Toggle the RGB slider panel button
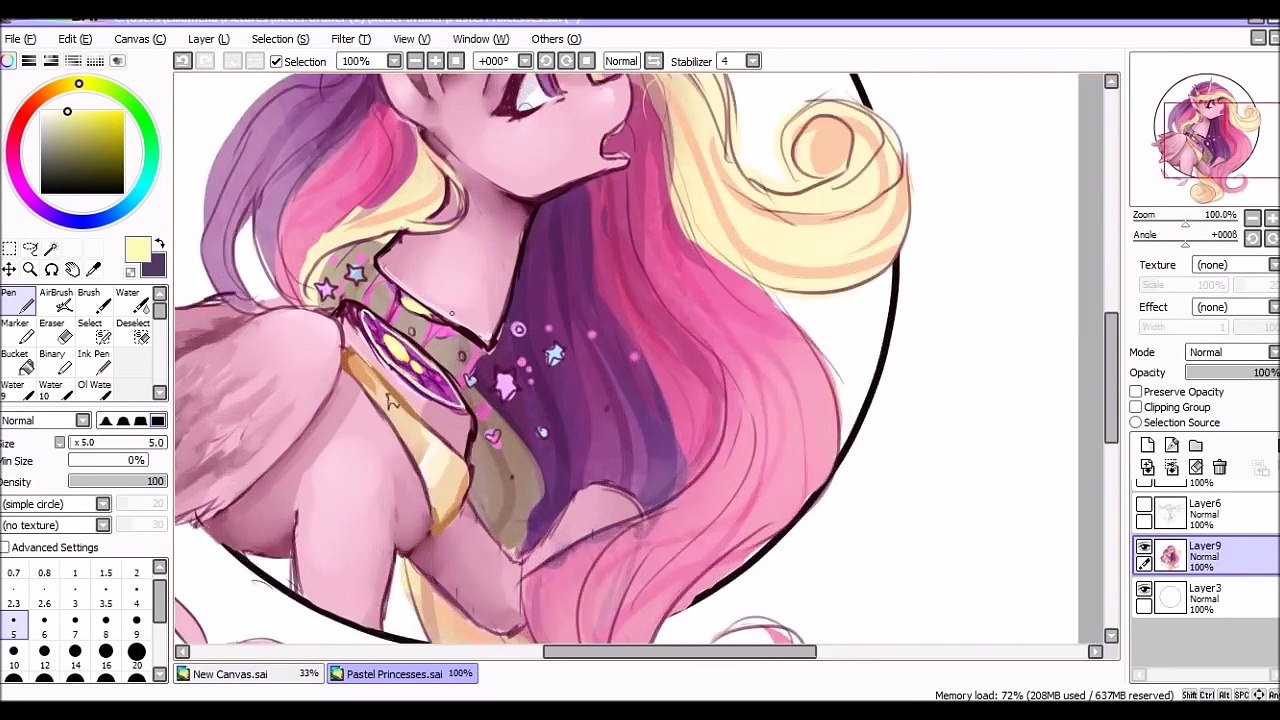Viewport: 1280px width, 720px height. 29,62
